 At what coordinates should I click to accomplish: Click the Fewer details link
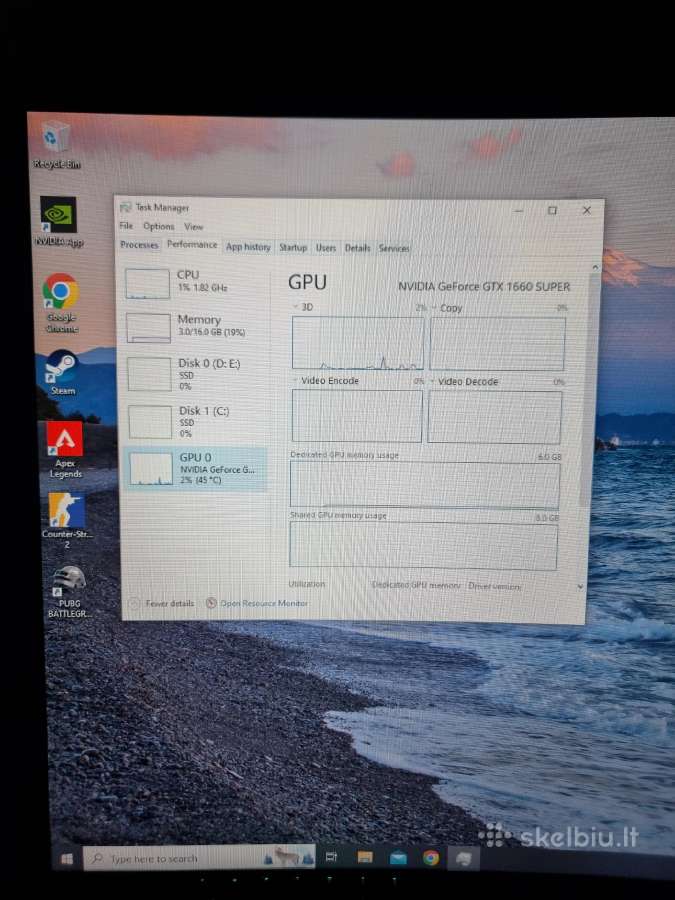pyautogui.click(x=170, y=603)
